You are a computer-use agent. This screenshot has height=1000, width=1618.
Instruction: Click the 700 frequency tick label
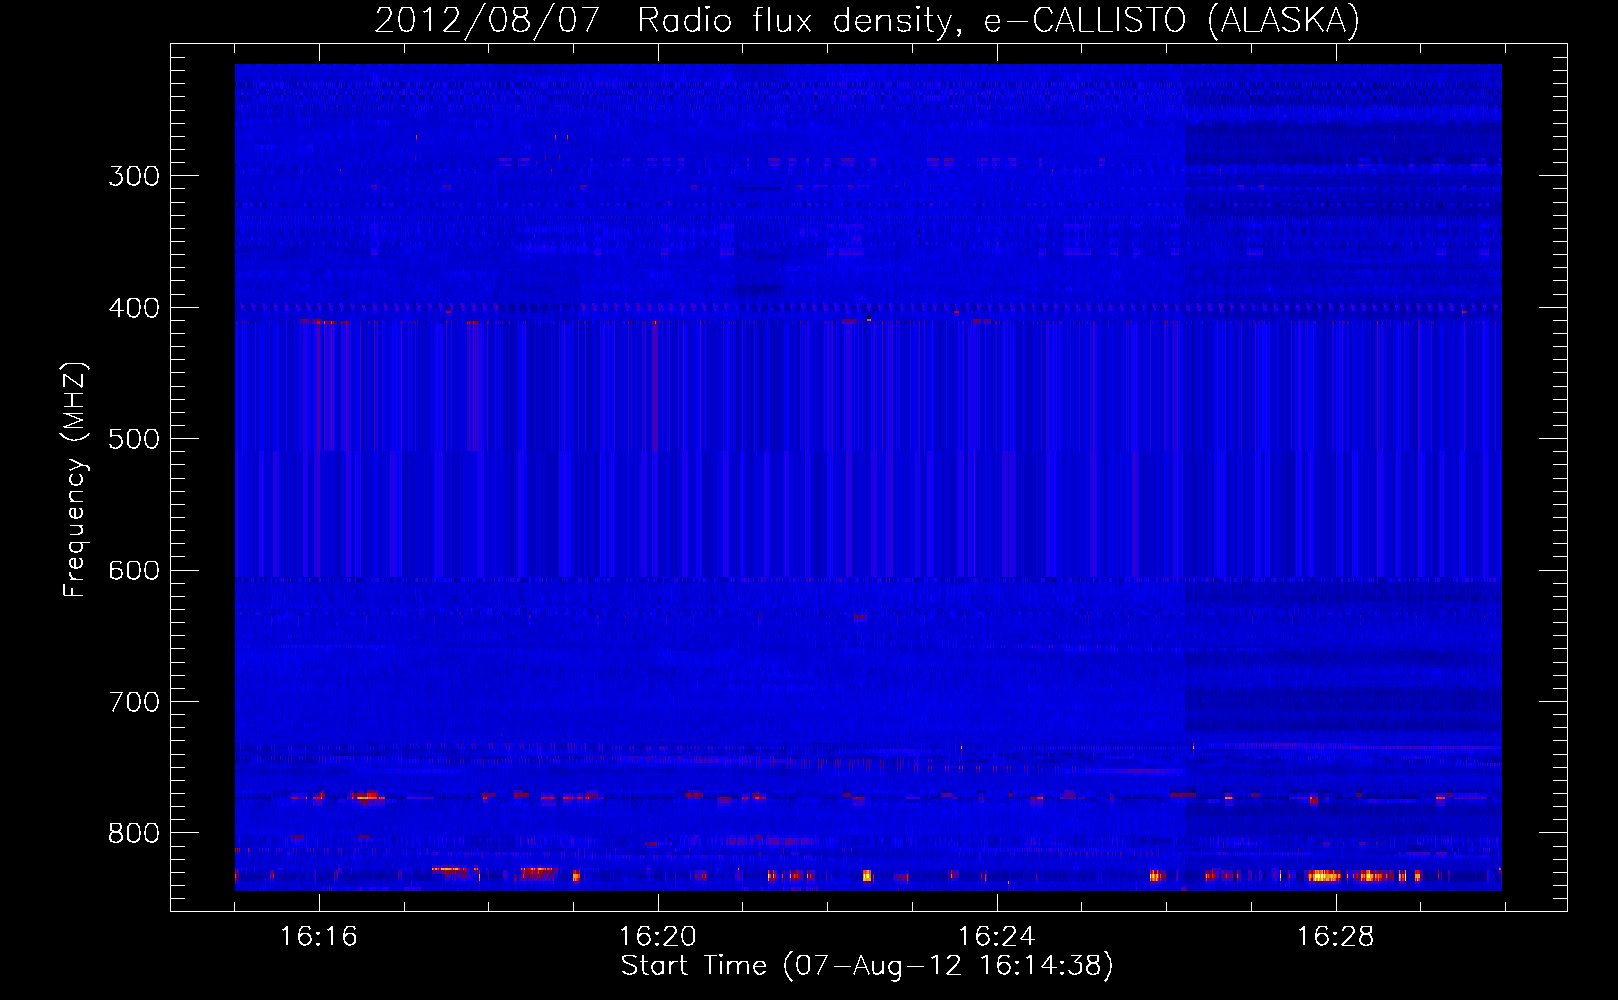tap(134, 702)
